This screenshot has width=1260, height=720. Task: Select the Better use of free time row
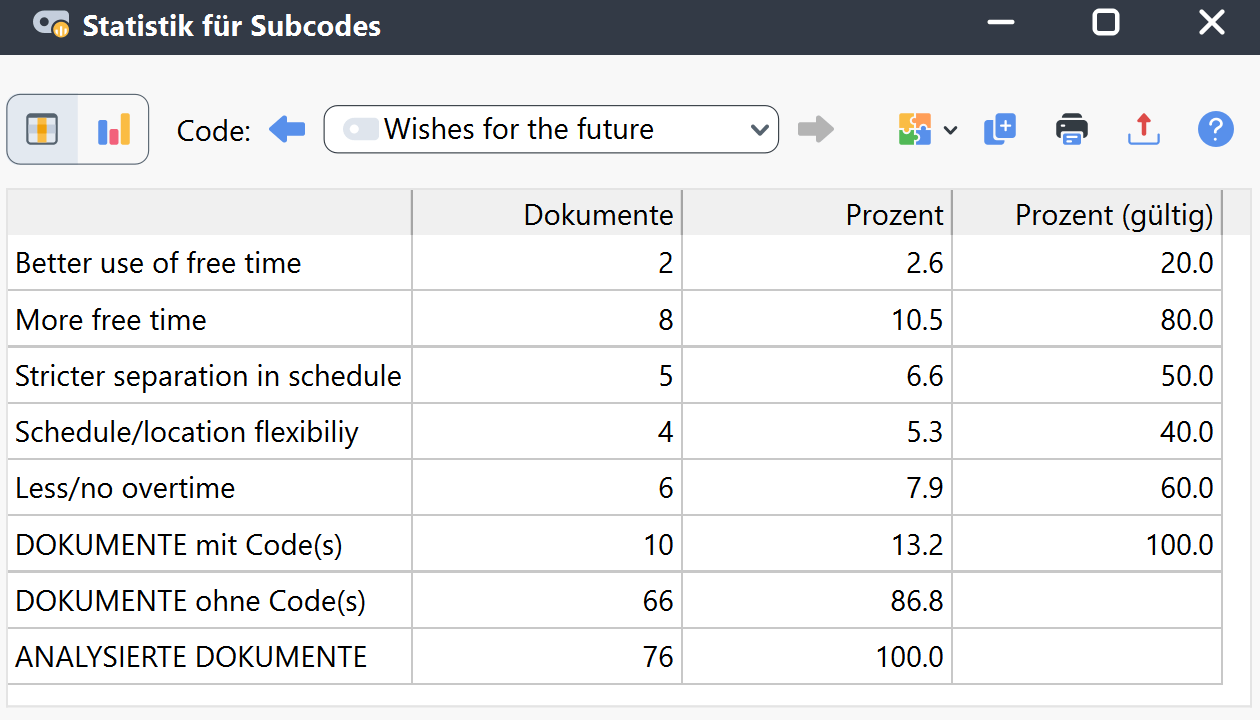(x=158, y=264)
